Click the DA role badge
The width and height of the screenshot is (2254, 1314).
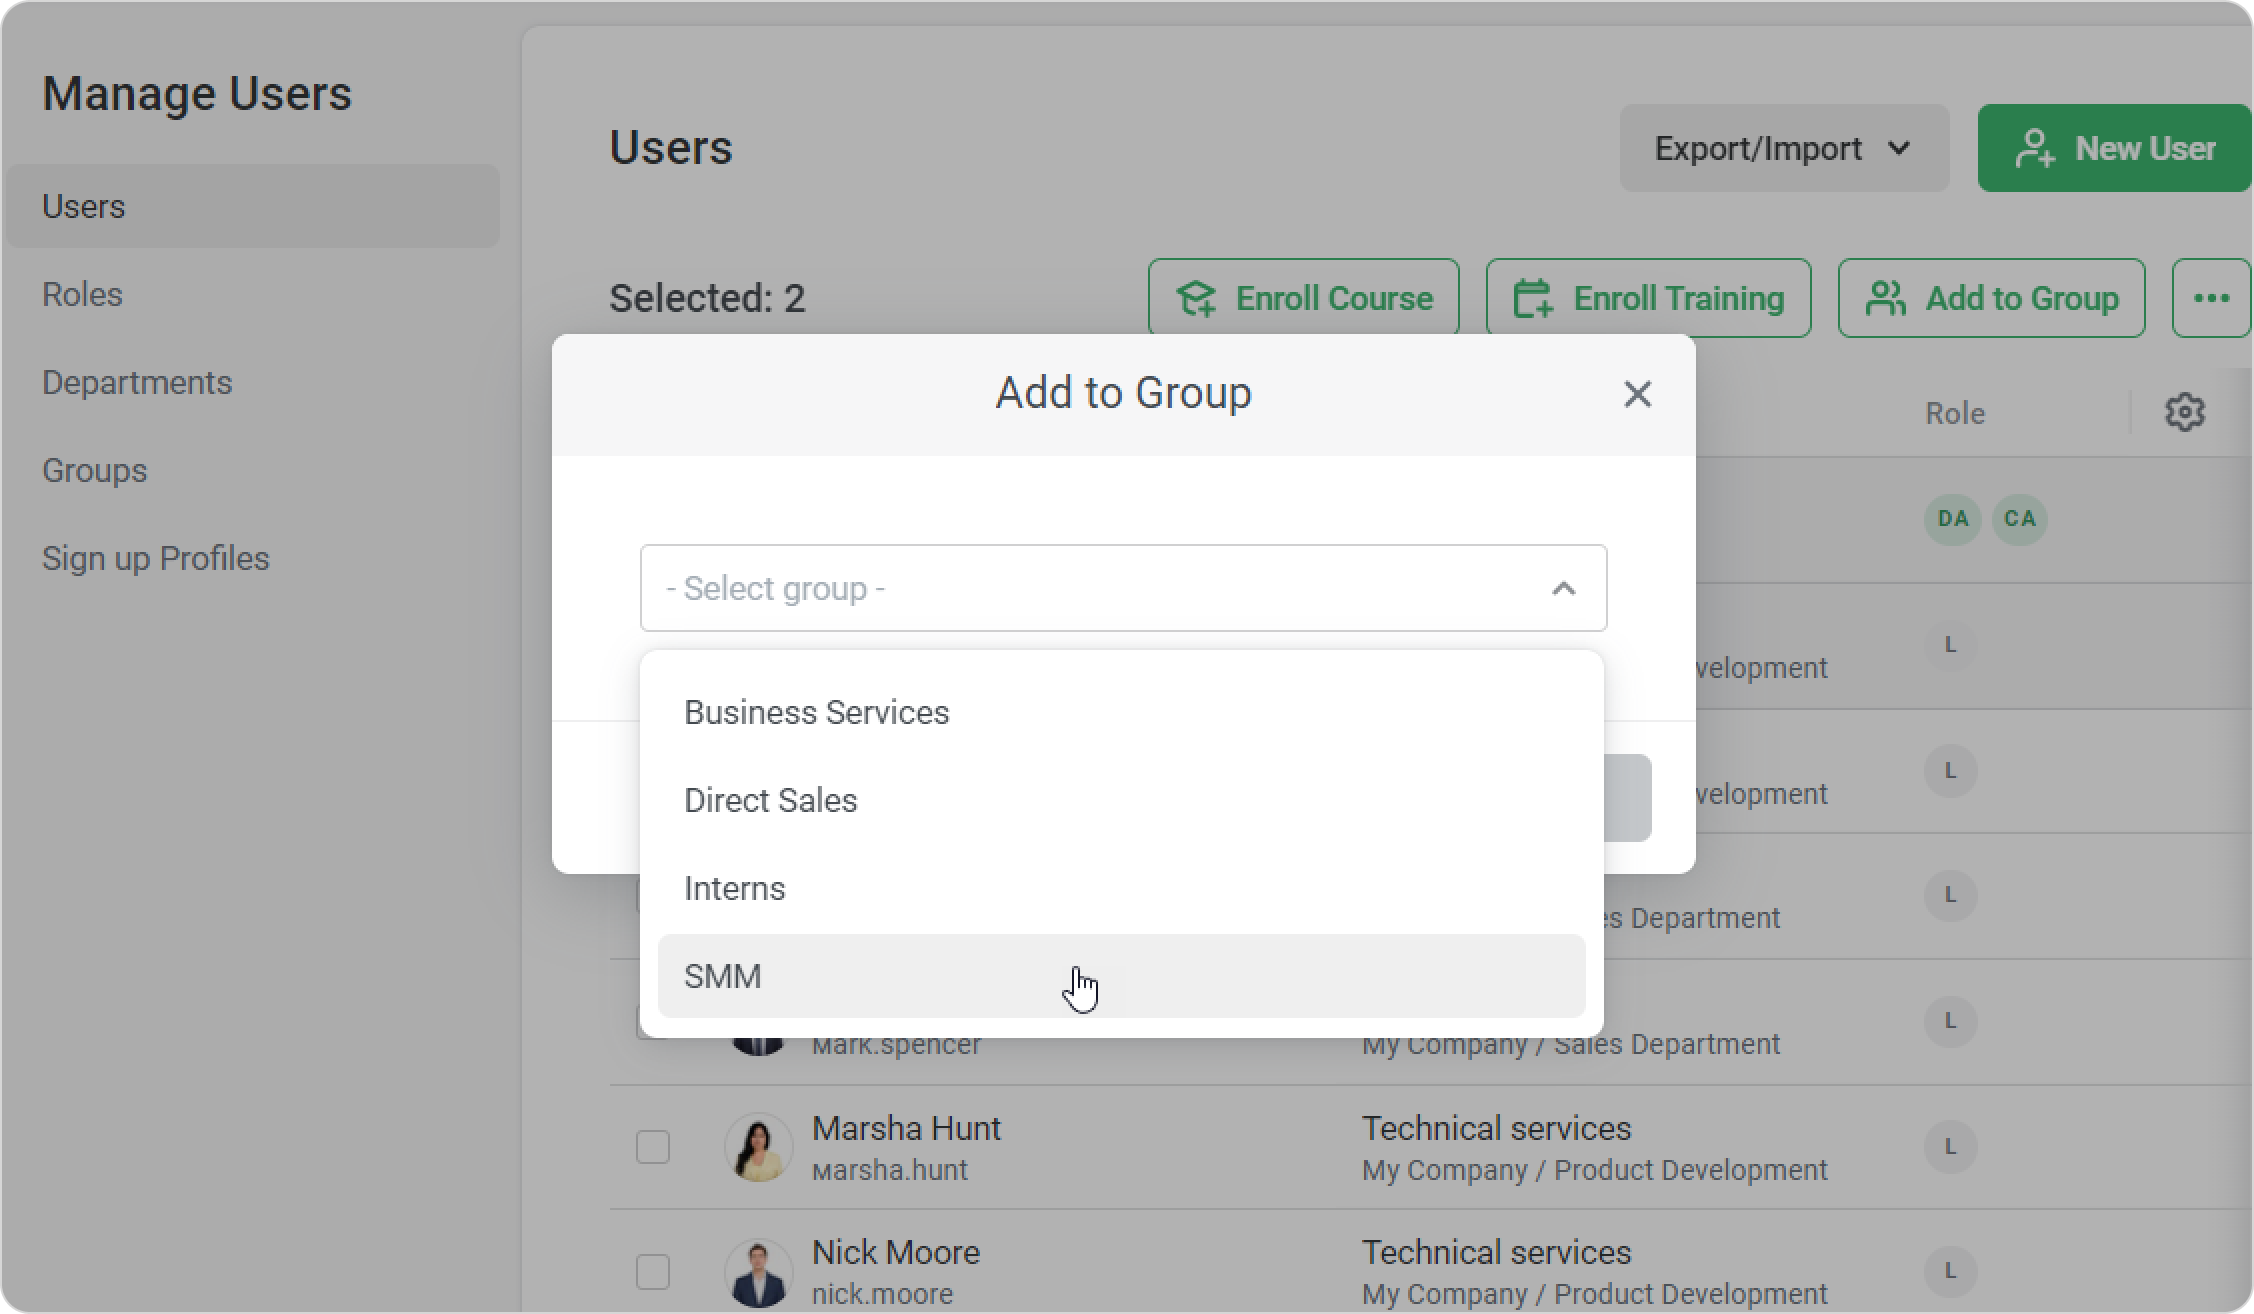1952,518
